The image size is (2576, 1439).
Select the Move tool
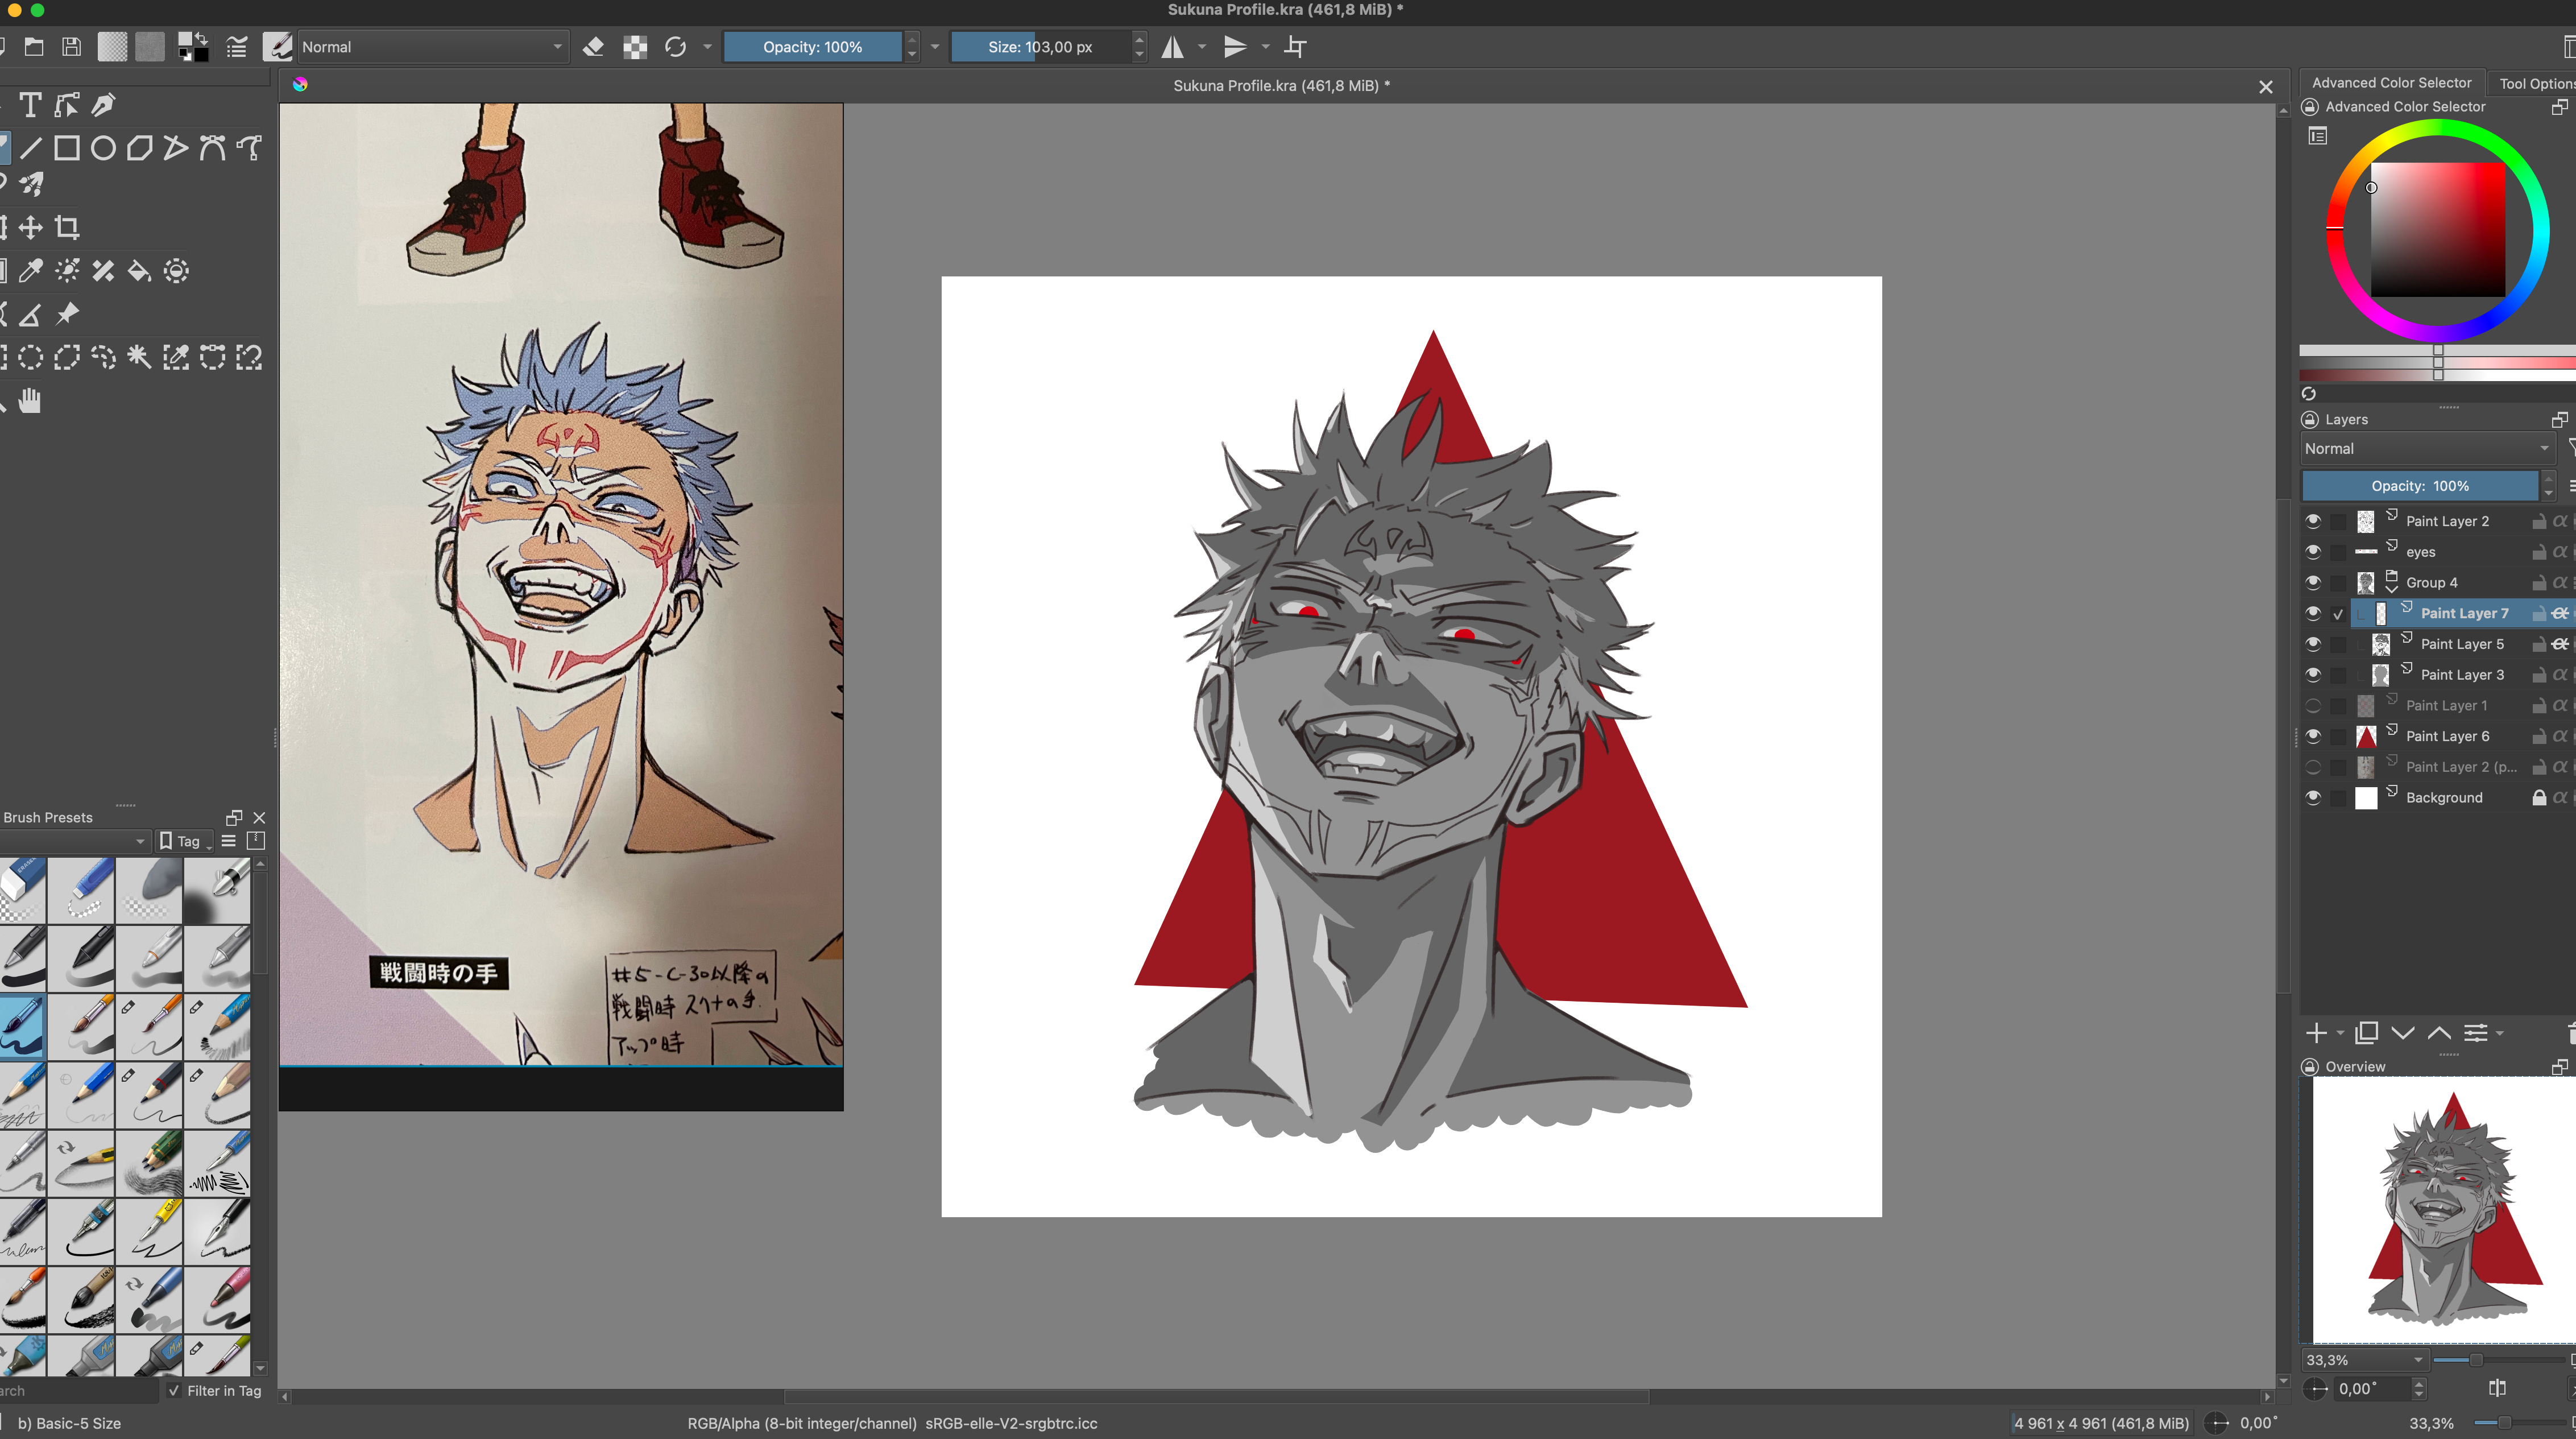[30, 227]
